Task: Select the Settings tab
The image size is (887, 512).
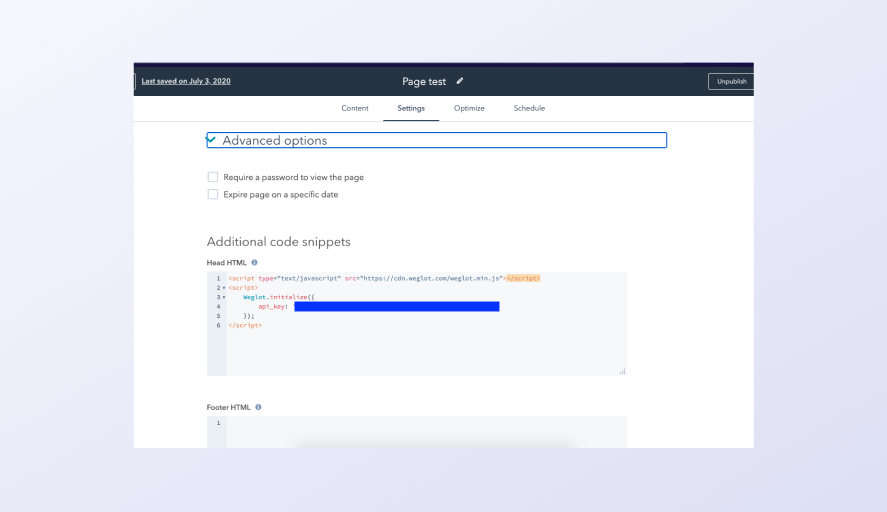Action: click(411, 108)
